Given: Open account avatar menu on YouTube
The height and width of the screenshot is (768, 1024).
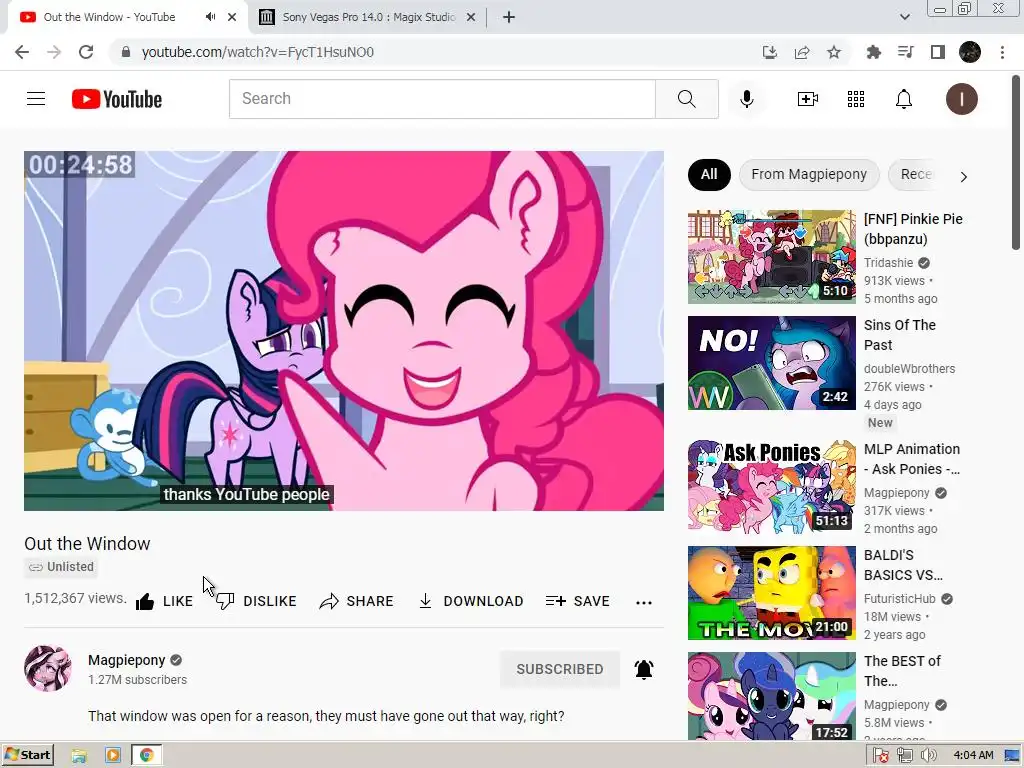Looking at the screenshot, I should [x=961, y=99].
